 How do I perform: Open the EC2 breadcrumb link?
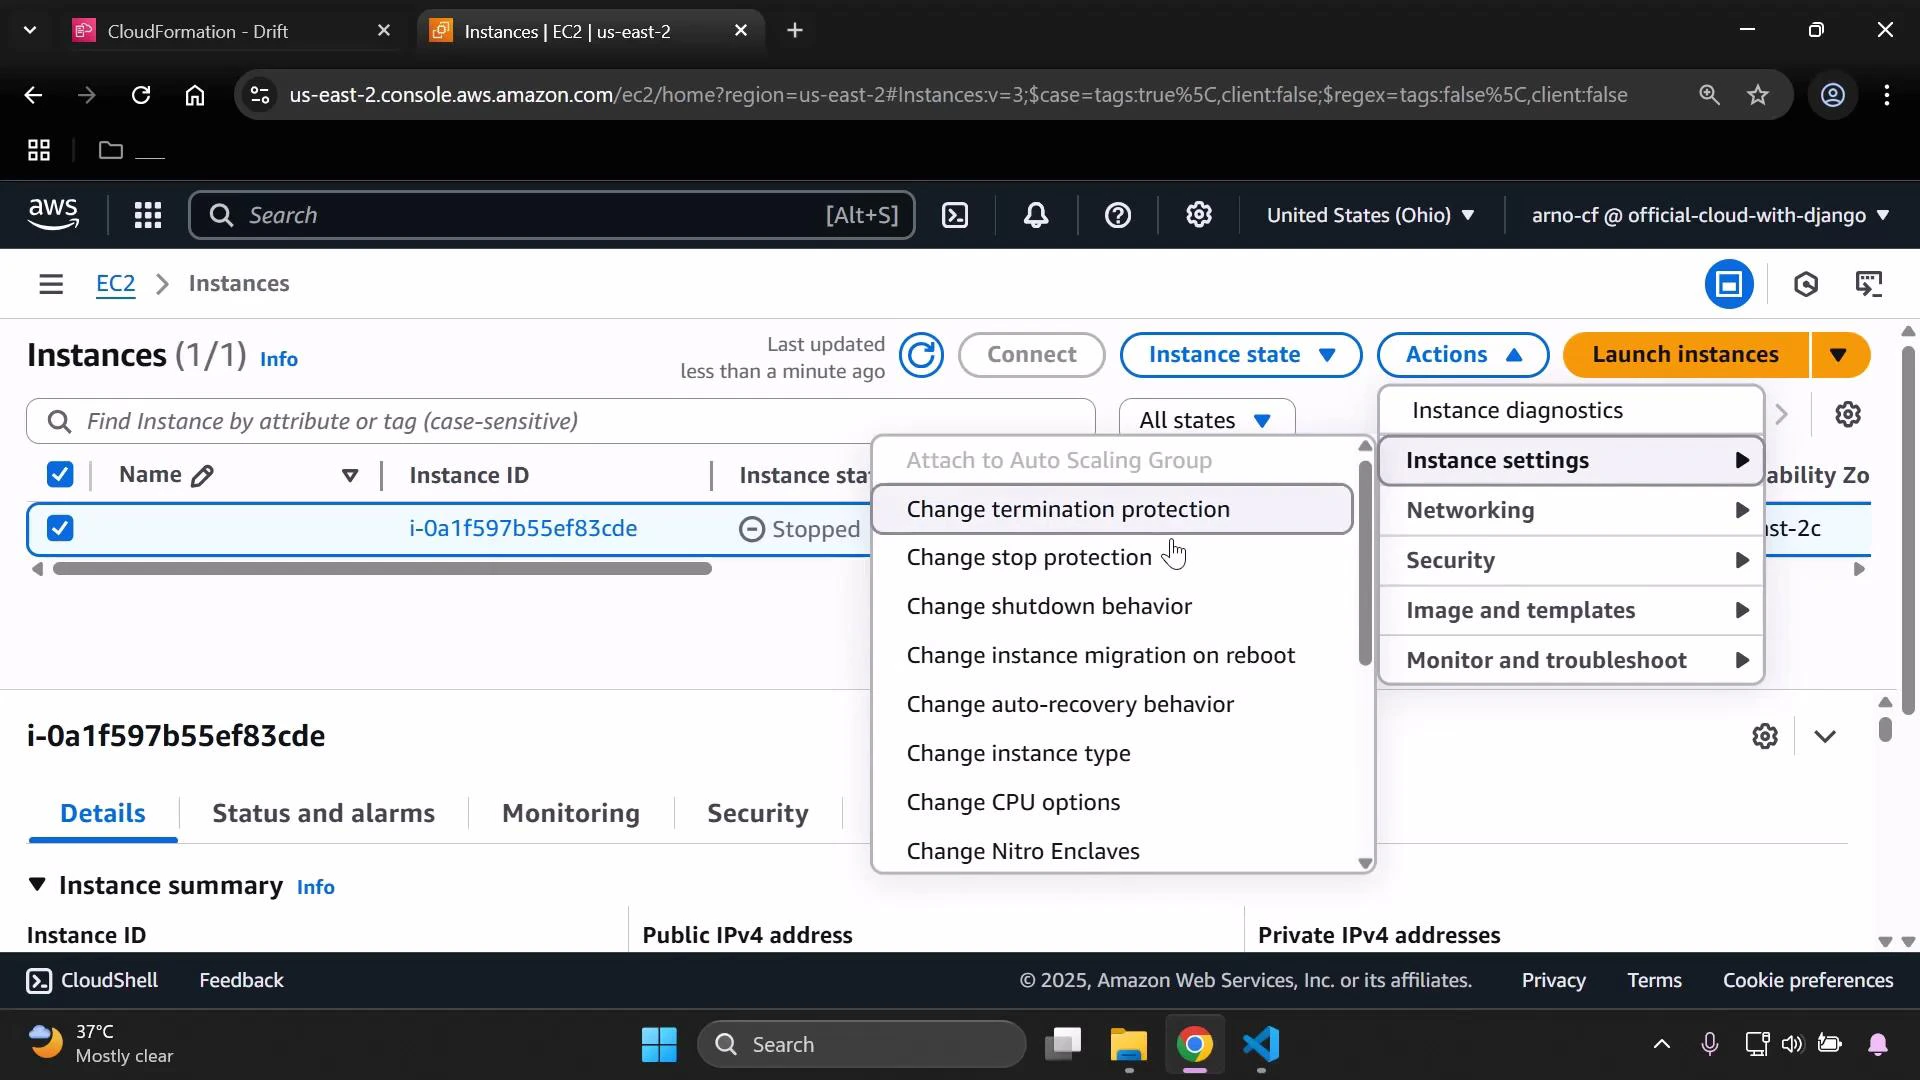coord(115,284)
